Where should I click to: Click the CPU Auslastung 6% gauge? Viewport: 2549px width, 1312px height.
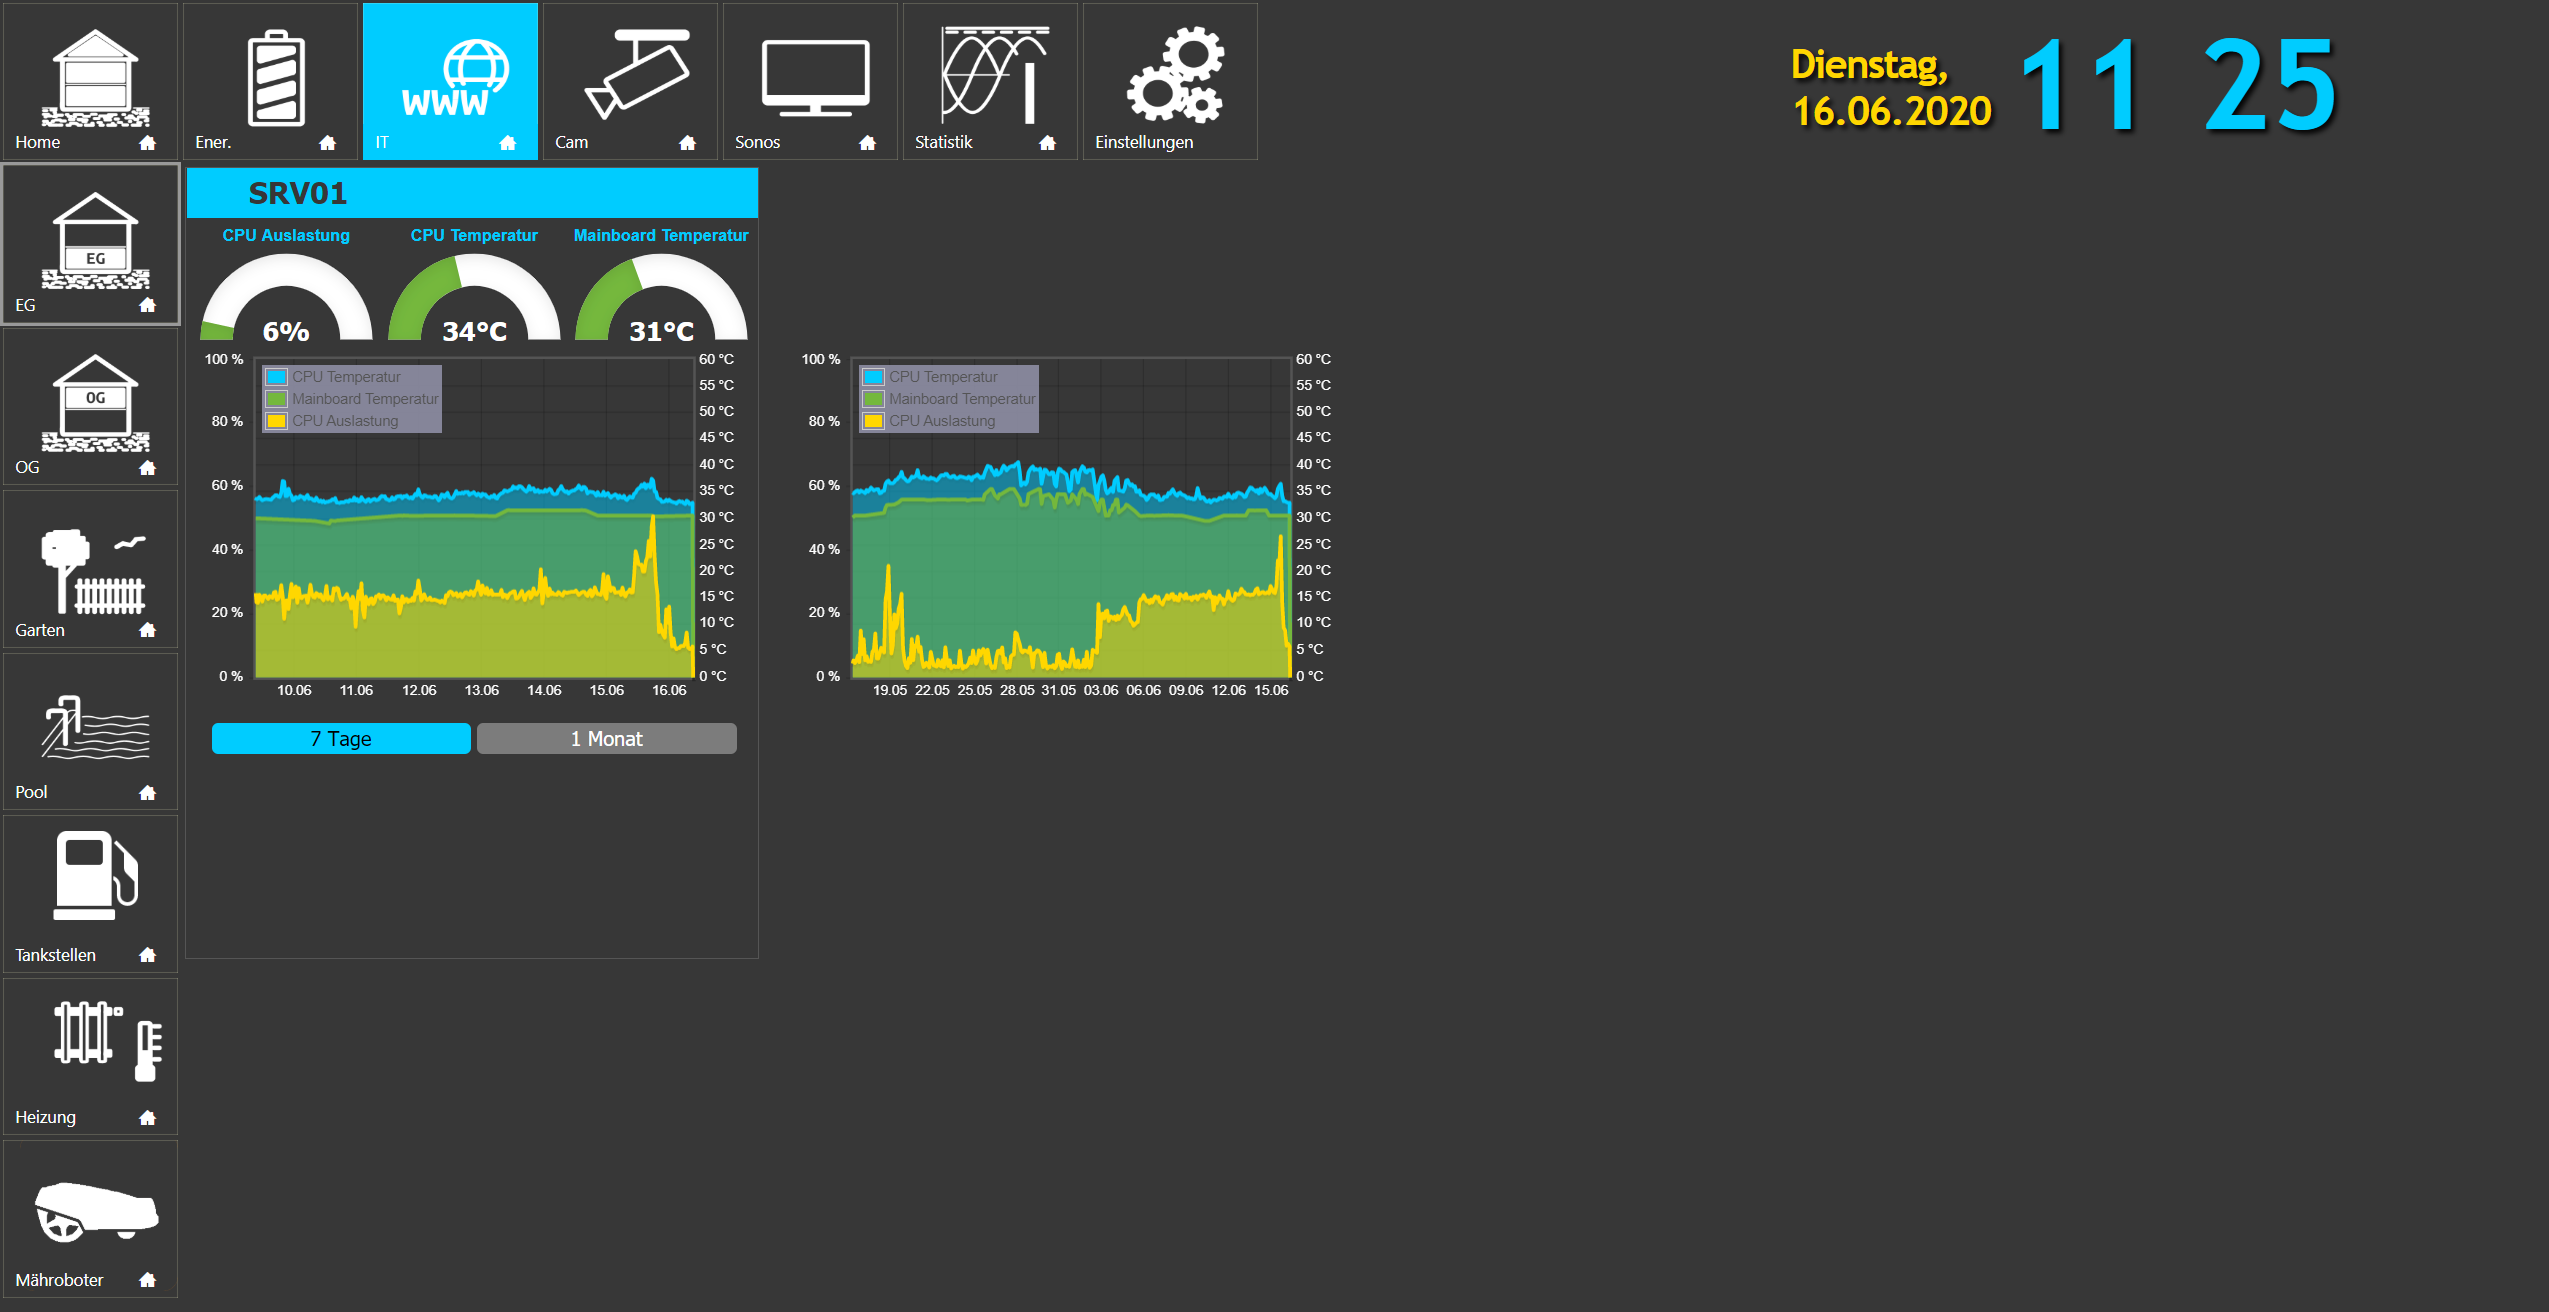click(286, 300)
